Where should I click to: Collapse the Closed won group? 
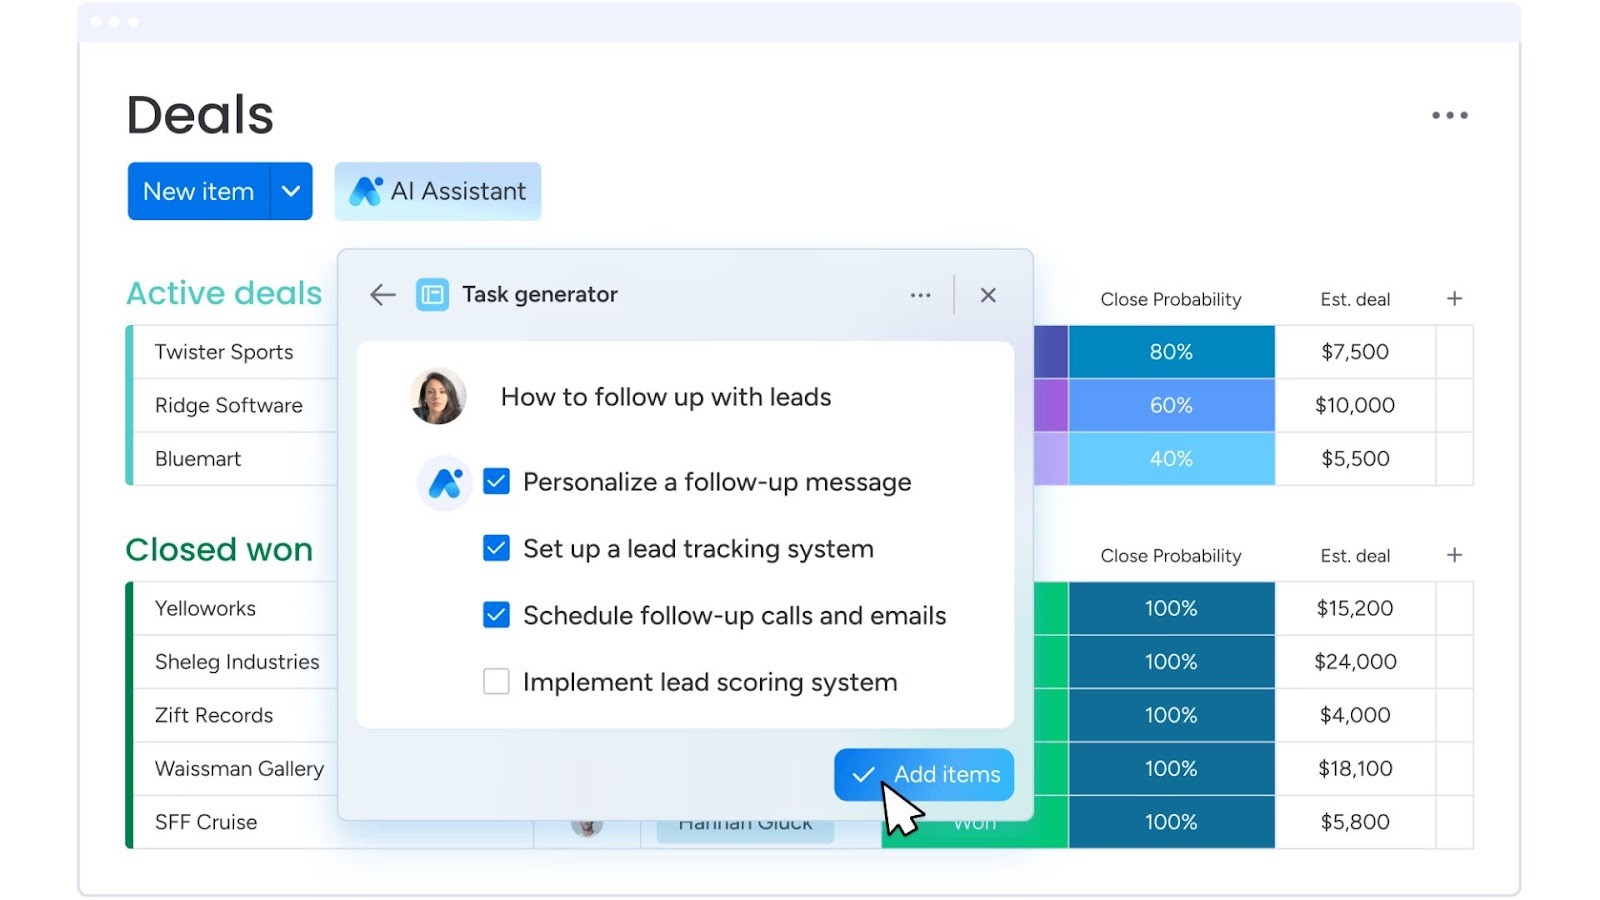tap(220, 549)
